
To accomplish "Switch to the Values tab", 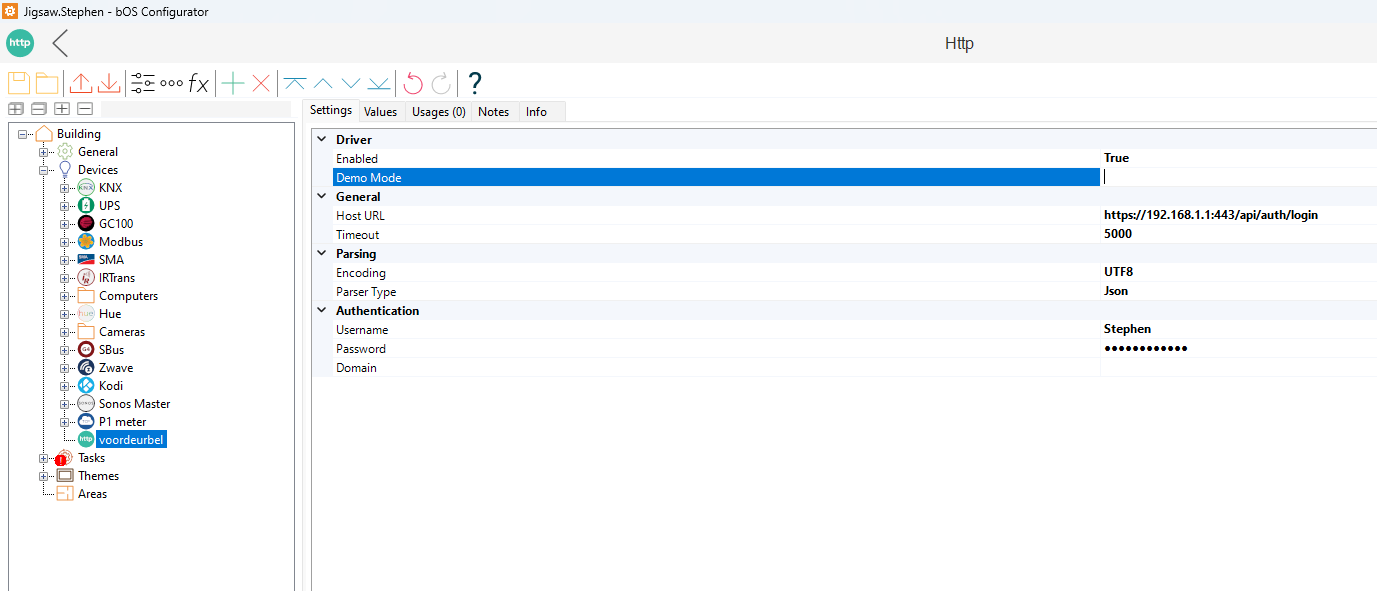I will coord(380,112).
